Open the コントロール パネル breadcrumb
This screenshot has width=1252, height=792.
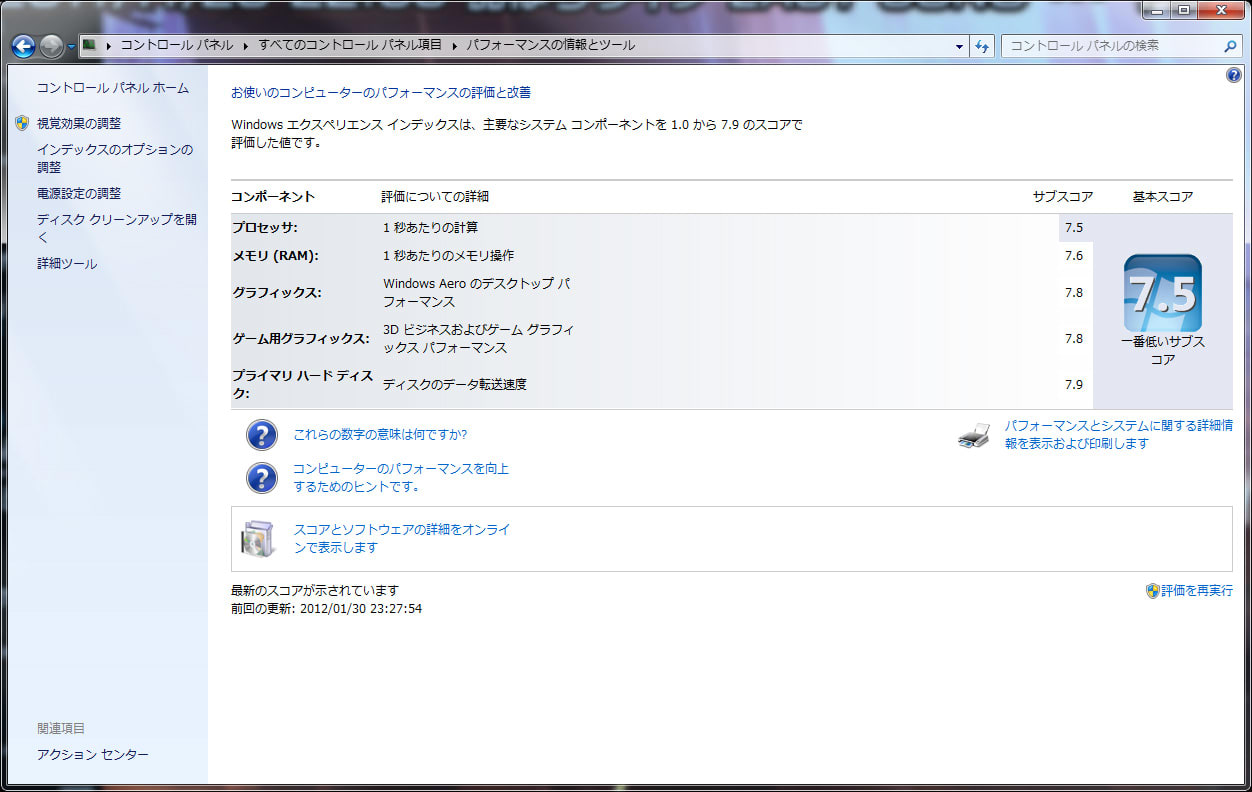tap(176, 45)
